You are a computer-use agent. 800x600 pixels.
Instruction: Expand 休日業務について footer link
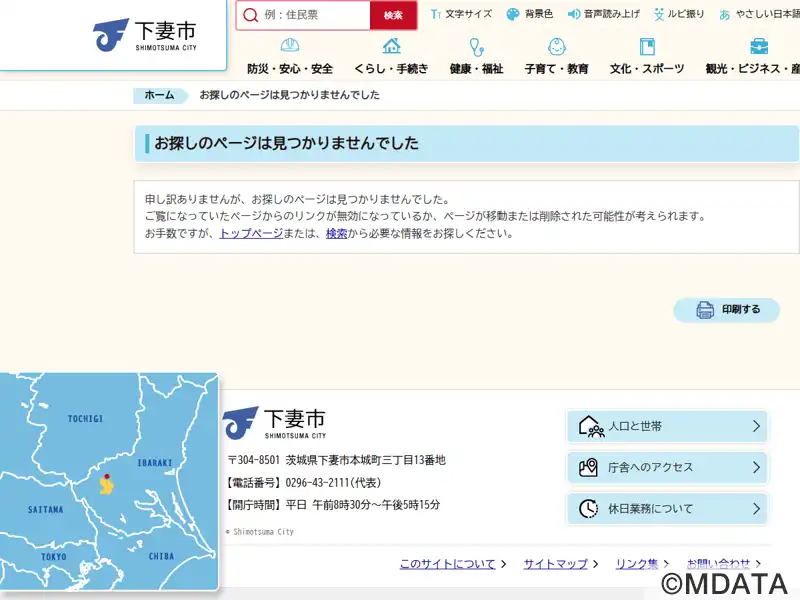click(667, 508)
